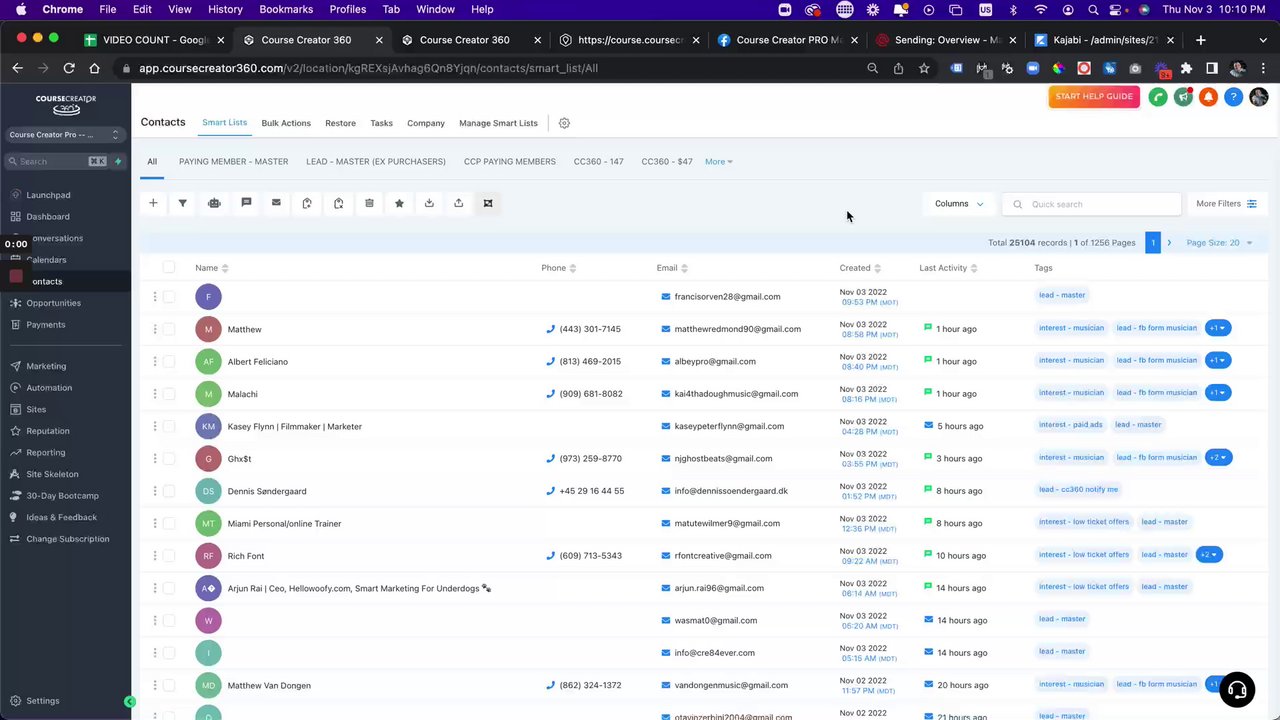Click the sidebar Search box

tap(58, 161)
